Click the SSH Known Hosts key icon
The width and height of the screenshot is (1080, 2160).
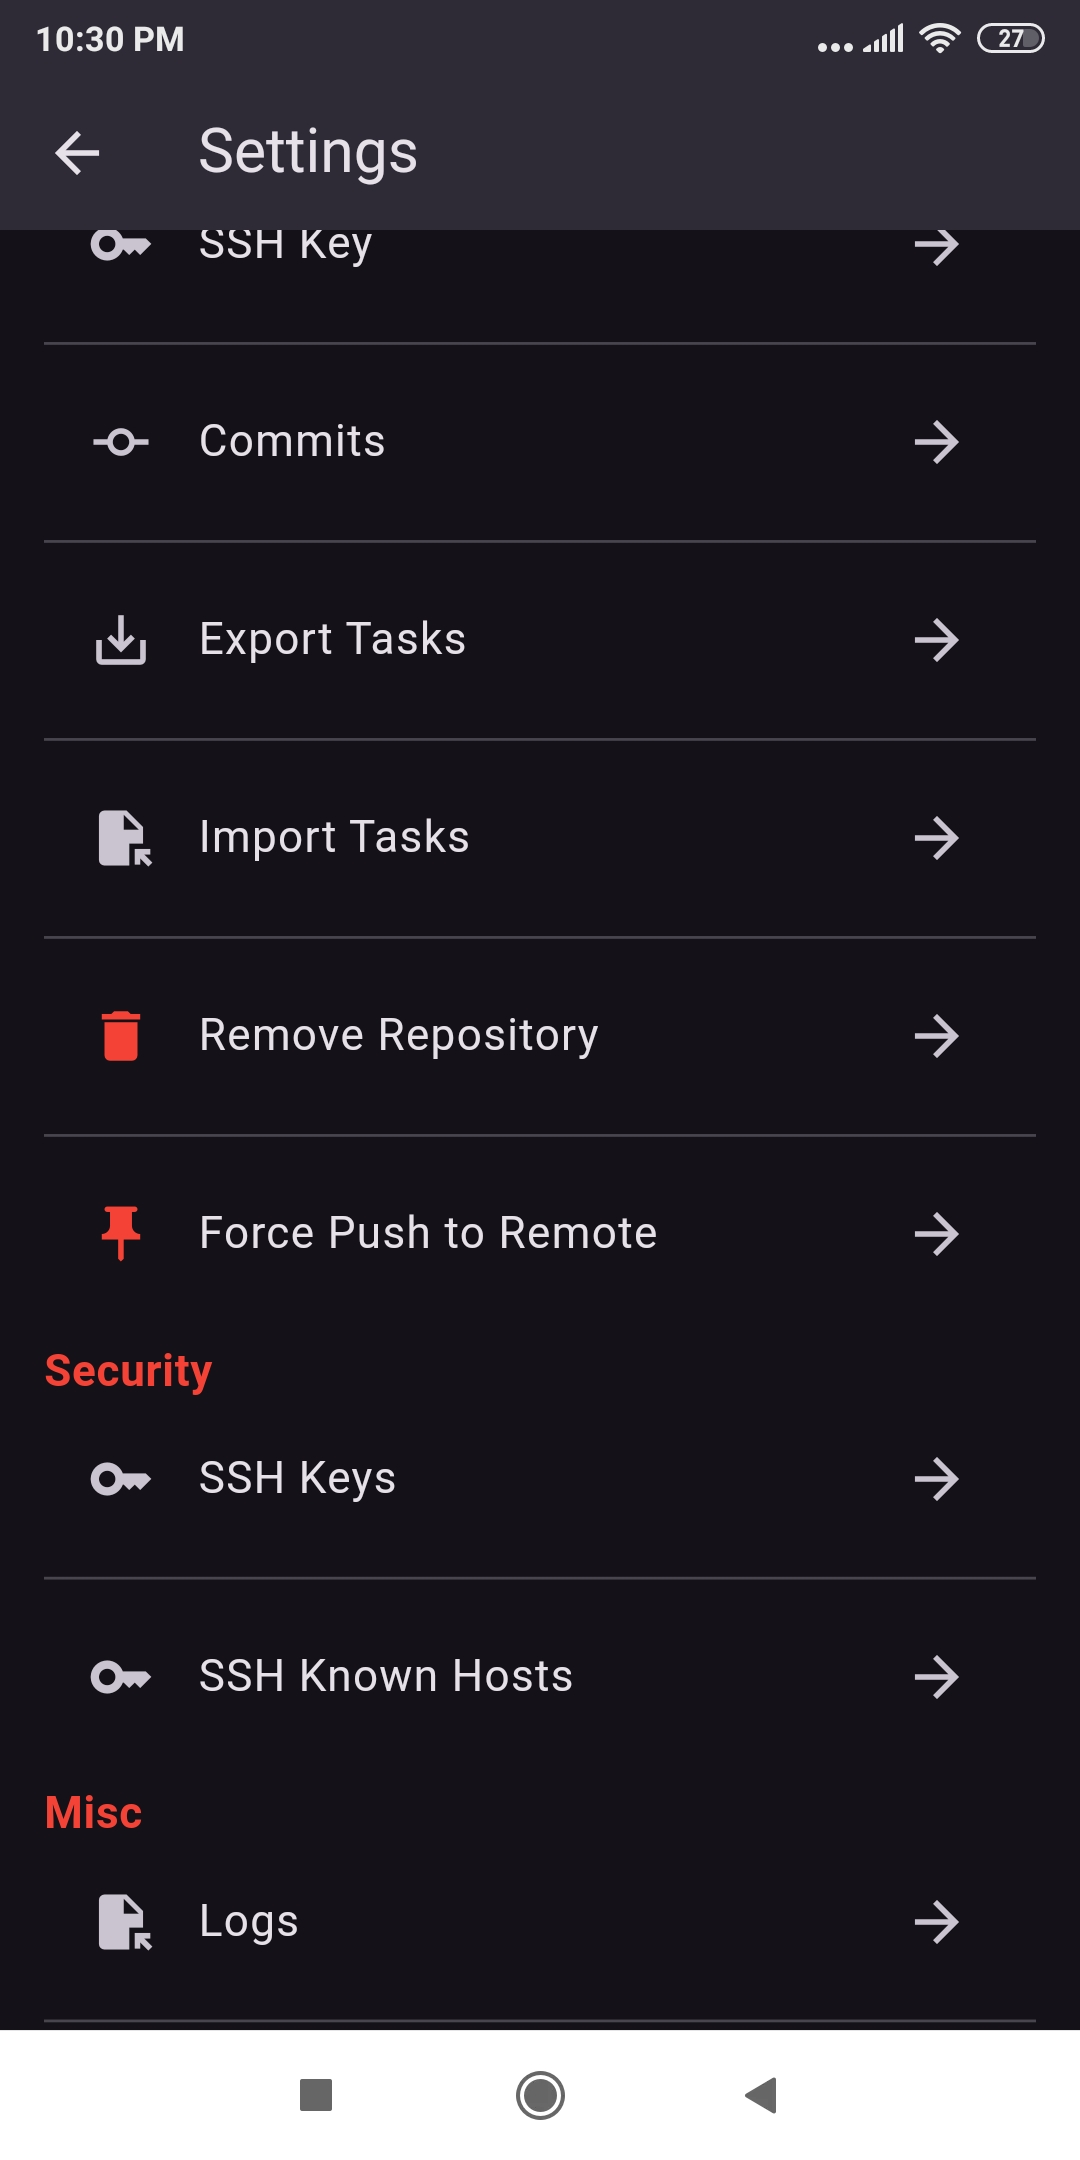(121, 1677)
